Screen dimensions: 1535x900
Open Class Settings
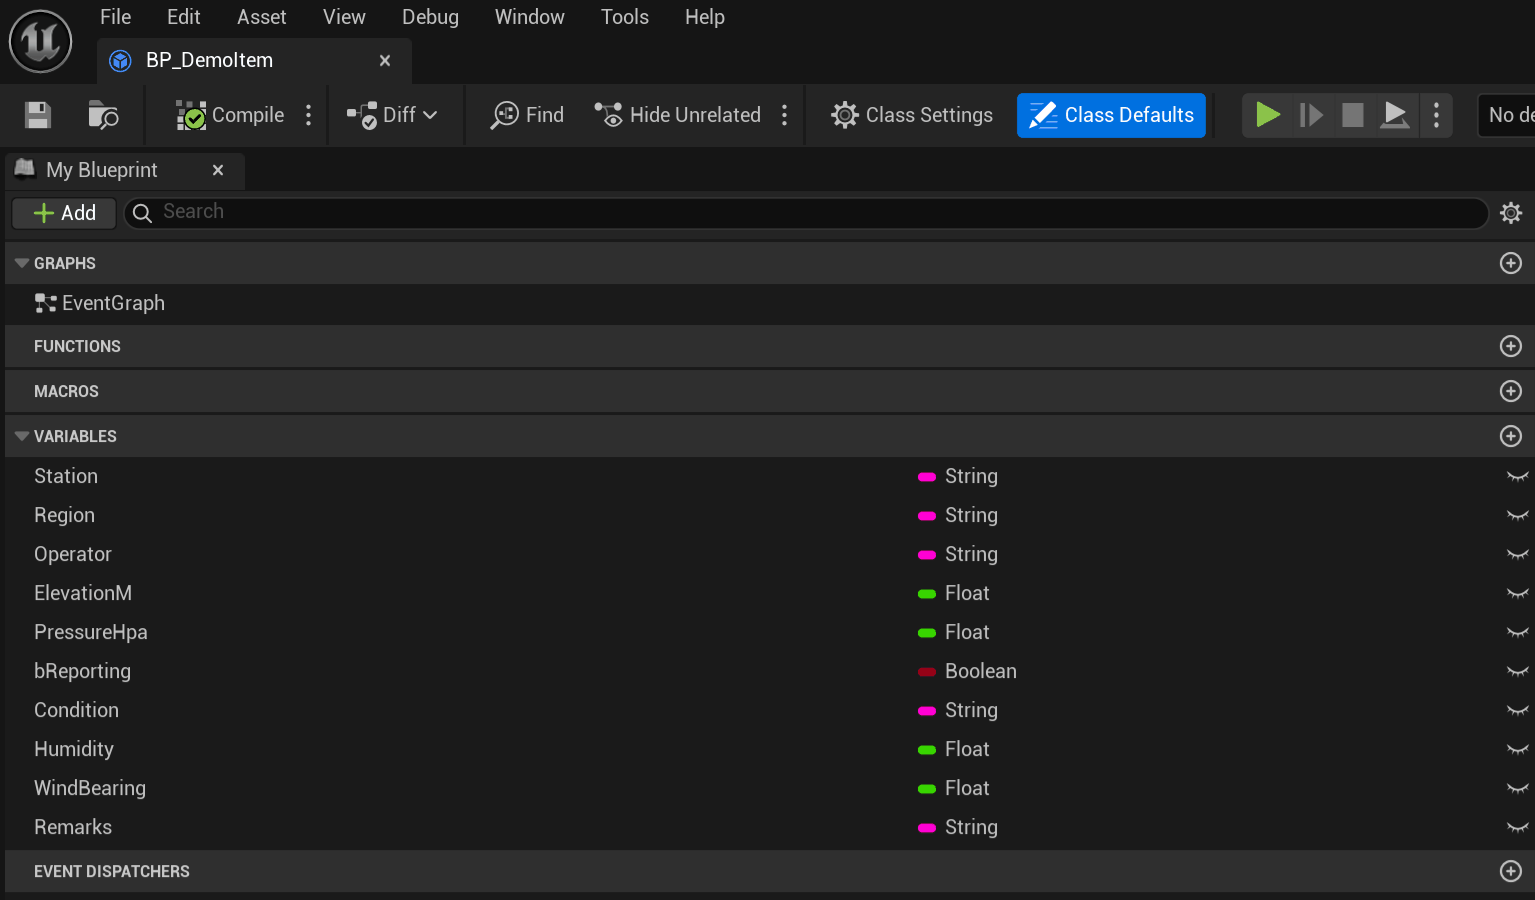pyautogui.click(x=912, y=115)
